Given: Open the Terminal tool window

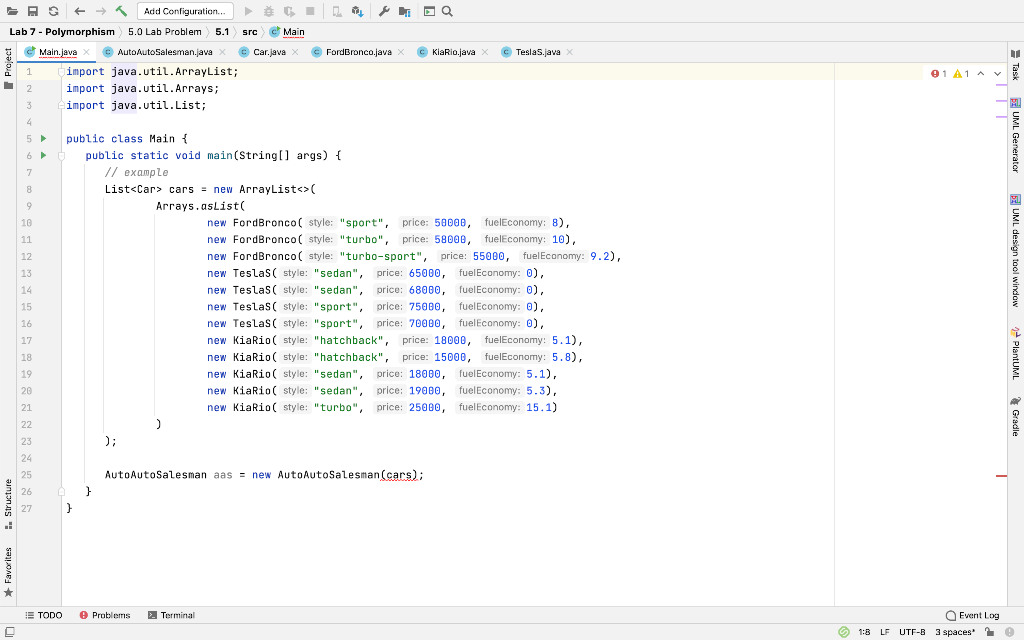Looking at the screenshot, I should click(x=171, y=615).
